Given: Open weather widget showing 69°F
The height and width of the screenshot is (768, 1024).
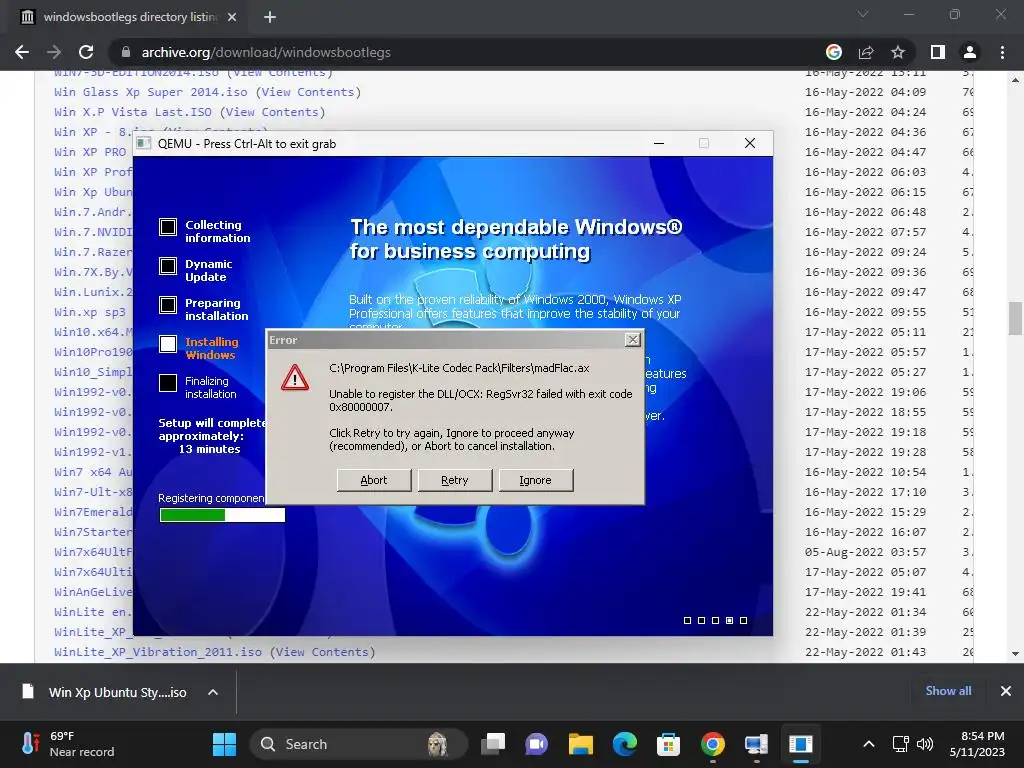Looking at the screenshot, I should pyautogui.click(x=69, y=744).
